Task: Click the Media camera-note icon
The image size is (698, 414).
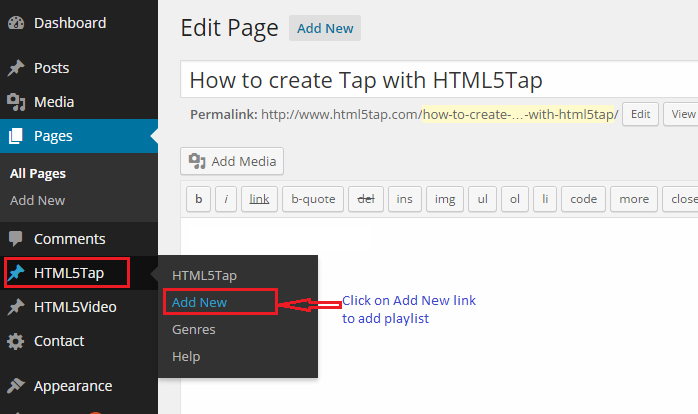Action: click(x=16, y=102)
